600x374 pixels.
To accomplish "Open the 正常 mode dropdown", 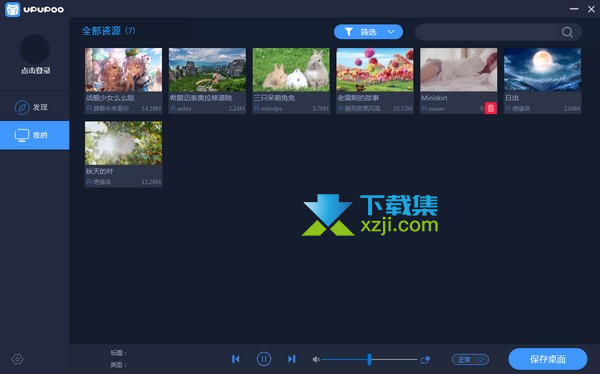I will tap(470, 359).
